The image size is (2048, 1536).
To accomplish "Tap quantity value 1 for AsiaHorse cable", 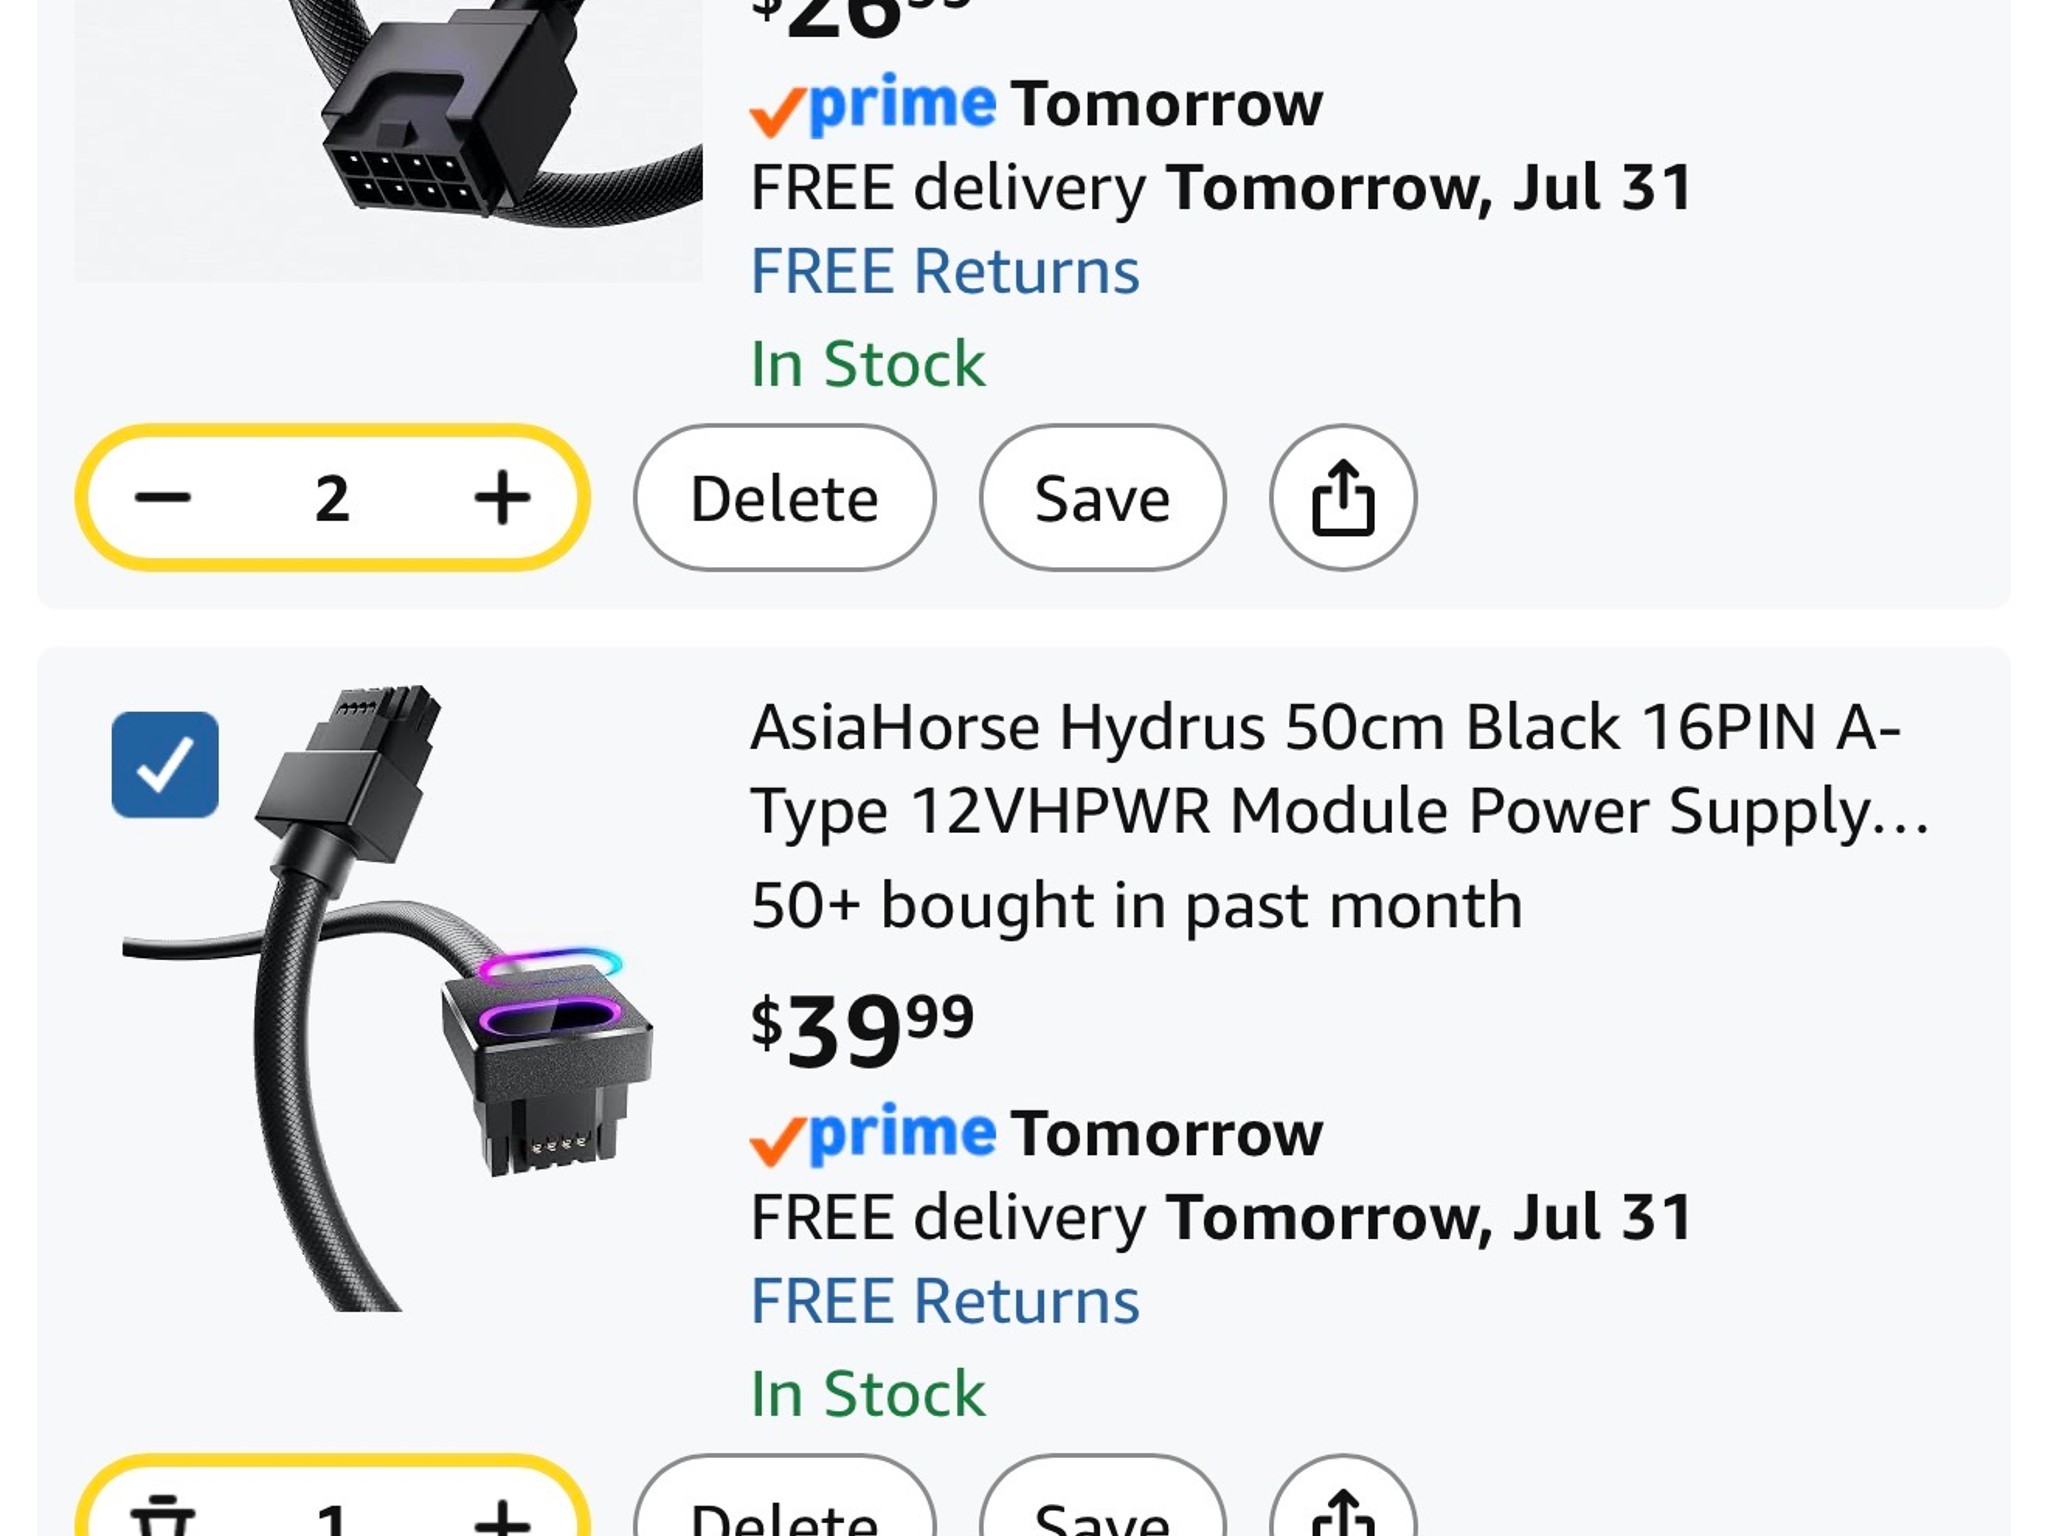I will click(332, 1515).
